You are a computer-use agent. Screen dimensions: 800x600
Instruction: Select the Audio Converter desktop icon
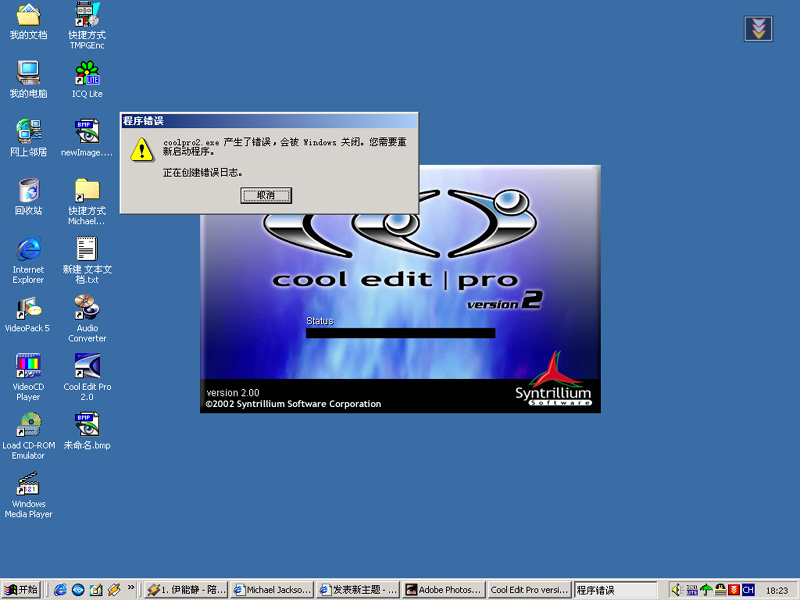(87, 319)
